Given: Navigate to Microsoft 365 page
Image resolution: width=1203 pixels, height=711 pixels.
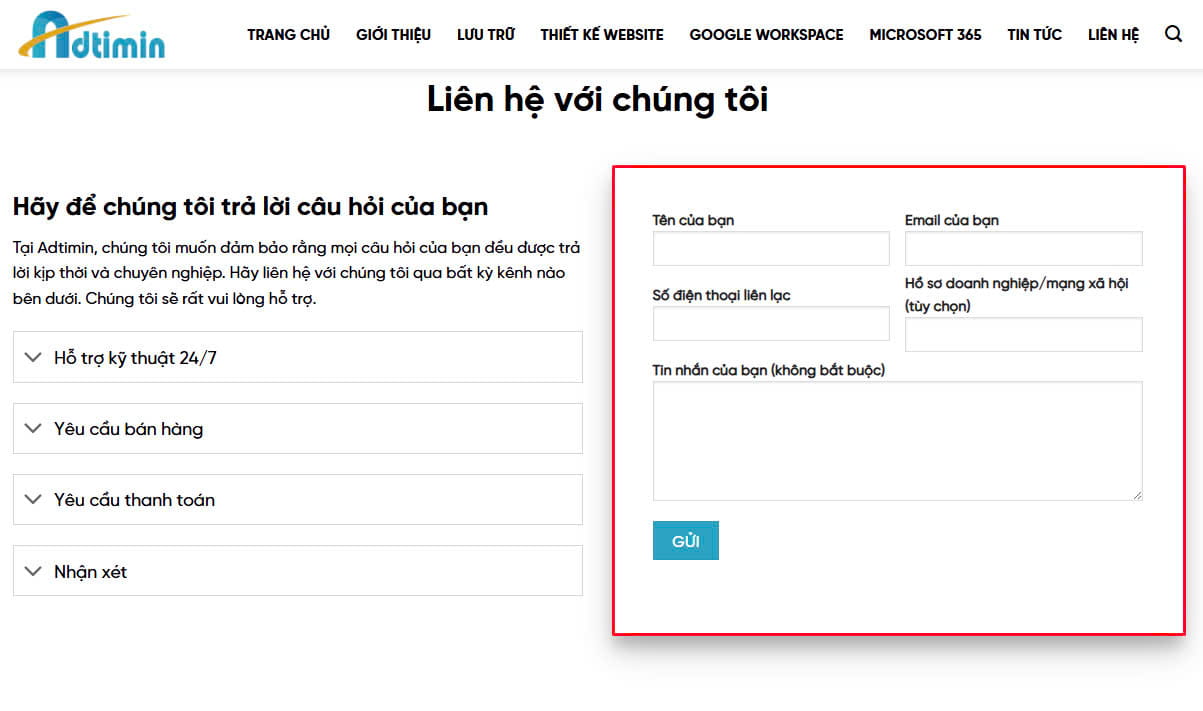Looking at the screenshot, I should coord(925,35).
